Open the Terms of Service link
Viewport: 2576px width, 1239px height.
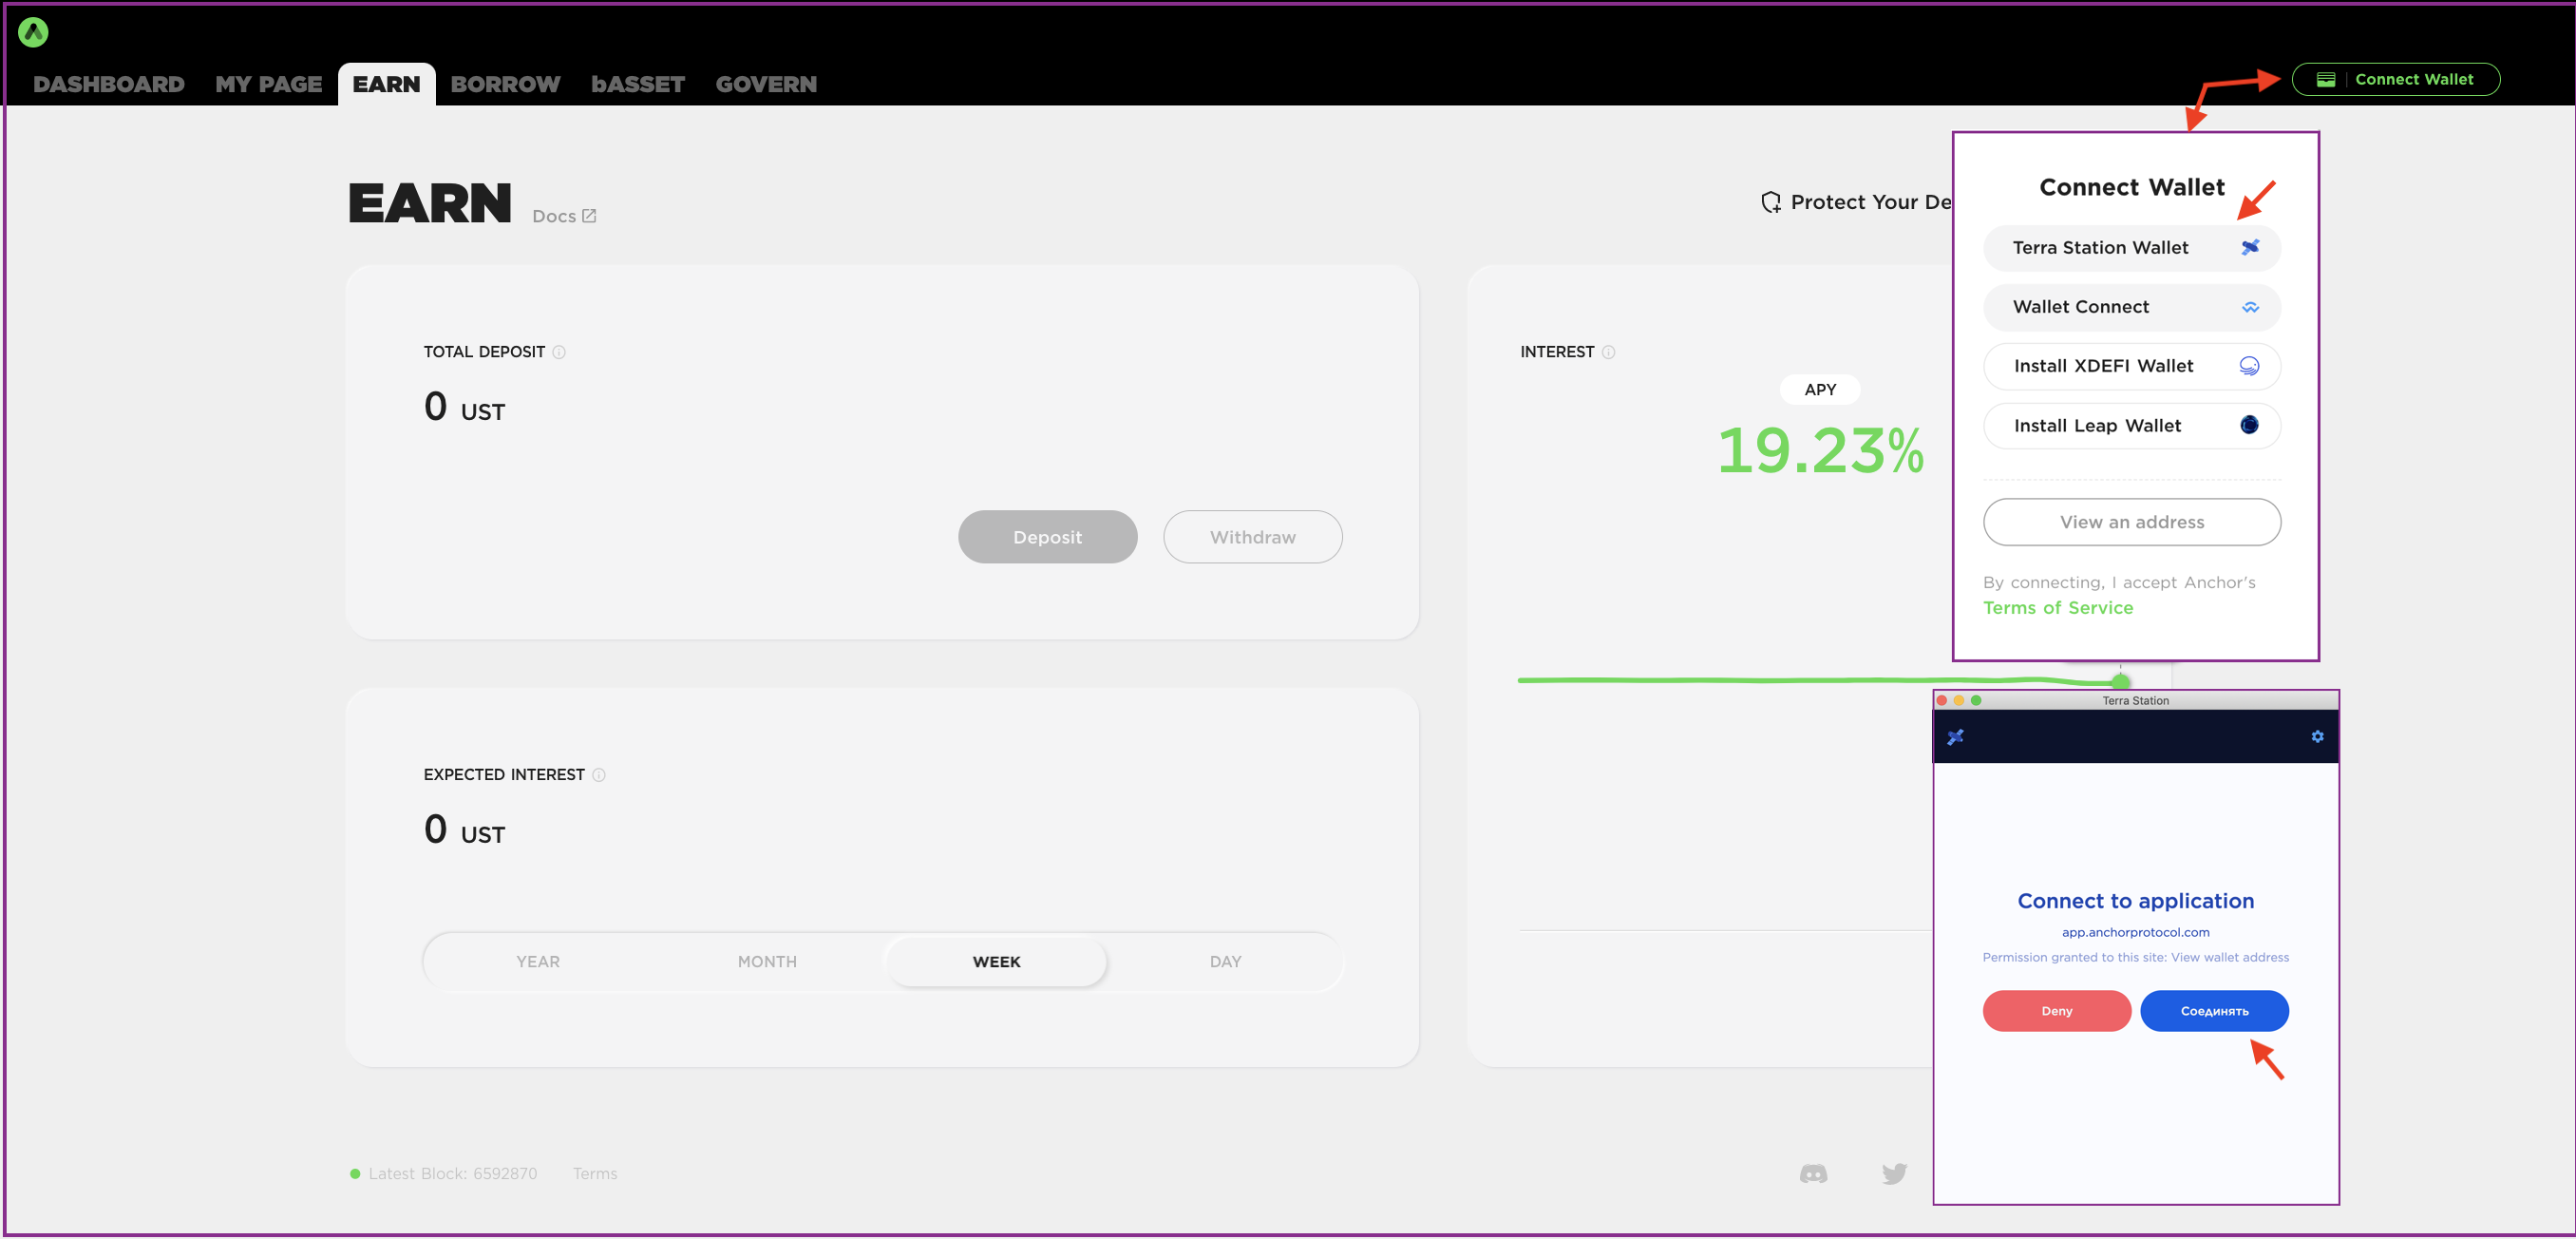[2058, 608]
